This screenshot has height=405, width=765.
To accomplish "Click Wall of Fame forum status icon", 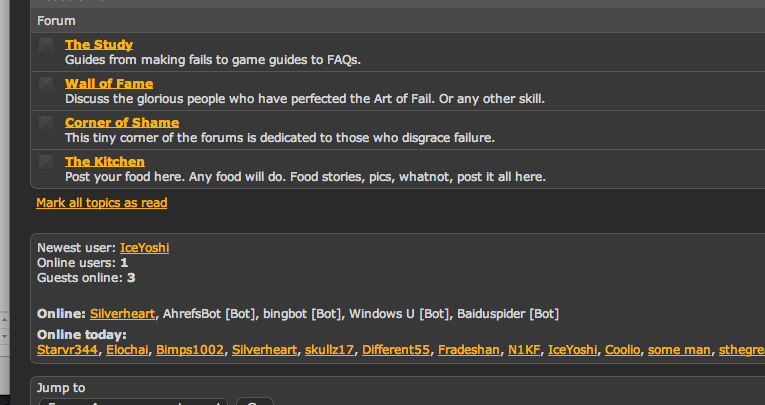I will [46, 84].
